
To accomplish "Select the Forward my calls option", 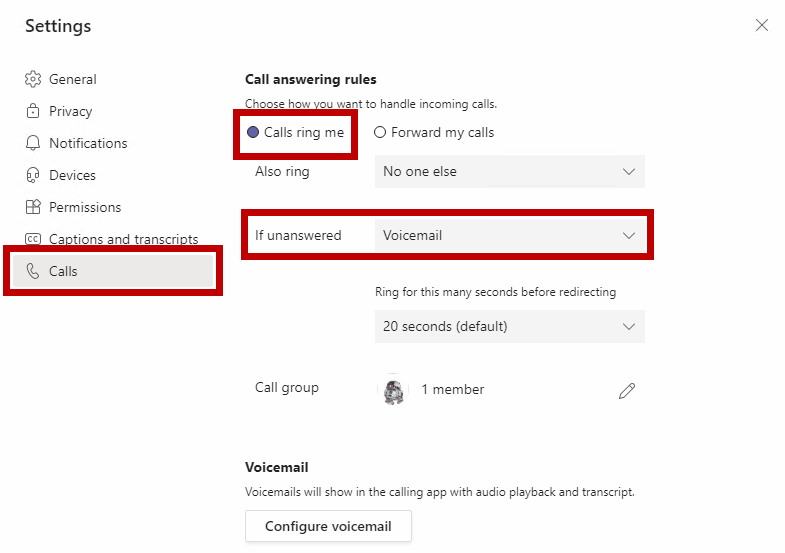I will [x=380, y=132].
